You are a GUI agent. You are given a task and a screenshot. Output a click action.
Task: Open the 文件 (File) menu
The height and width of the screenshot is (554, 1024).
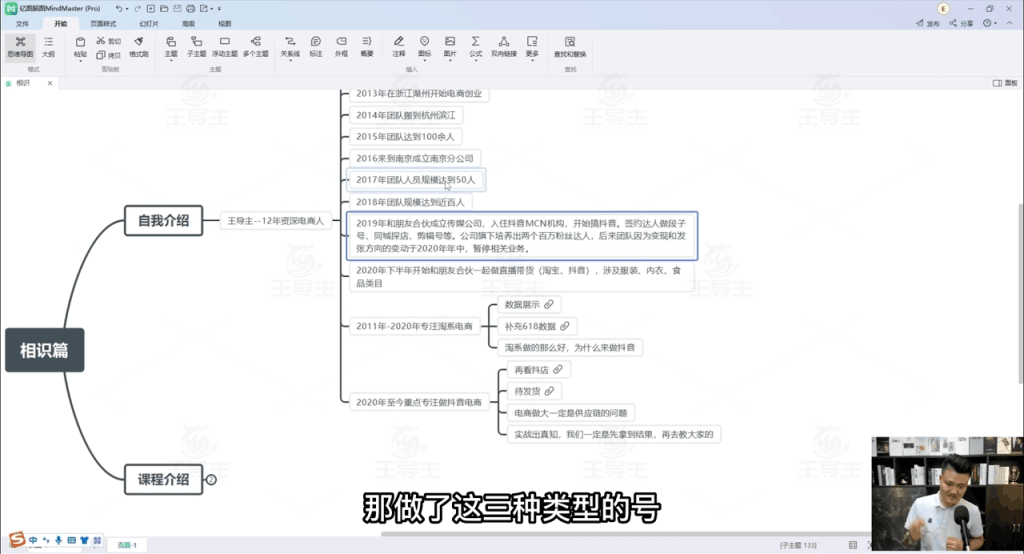pyautogui.click(x=22, y=24)
